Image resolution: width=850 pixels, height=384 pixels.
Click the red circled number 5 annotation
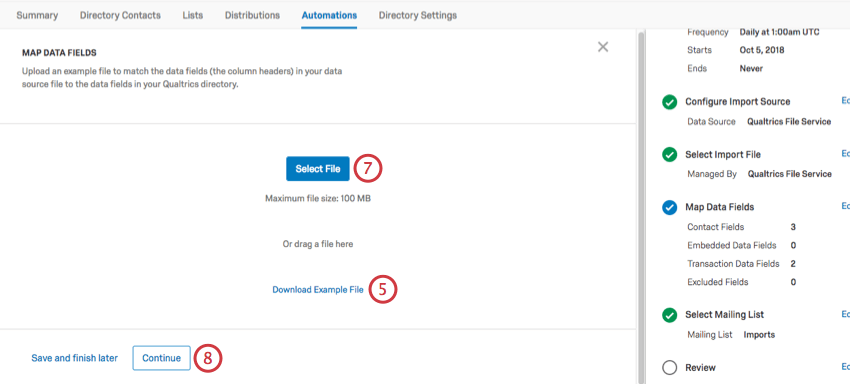383,290
